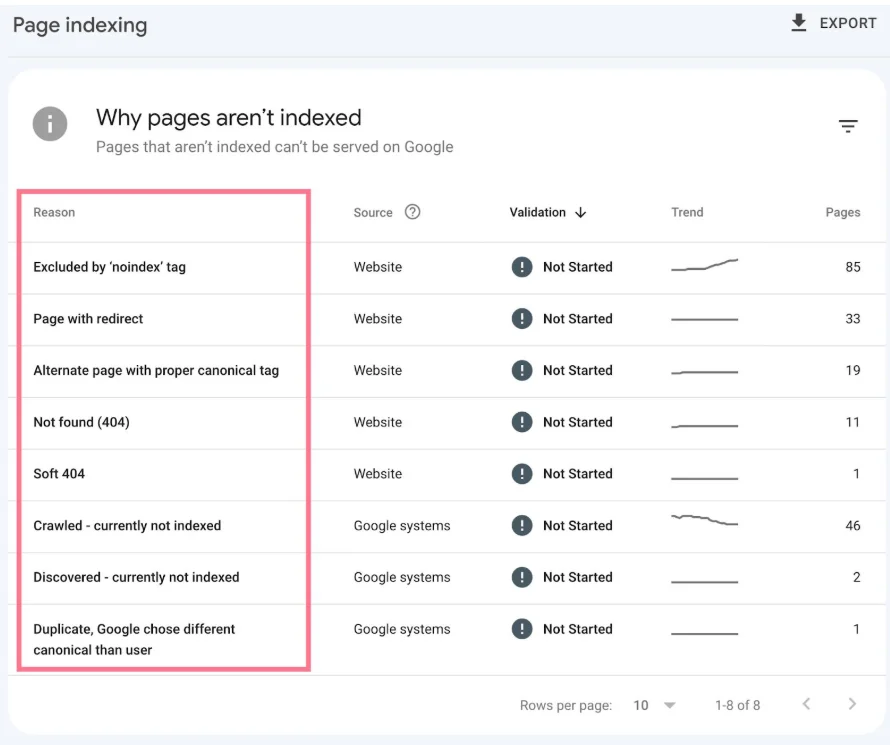Click Not Started text in Soft 404 row

click(x=578, y=473)
